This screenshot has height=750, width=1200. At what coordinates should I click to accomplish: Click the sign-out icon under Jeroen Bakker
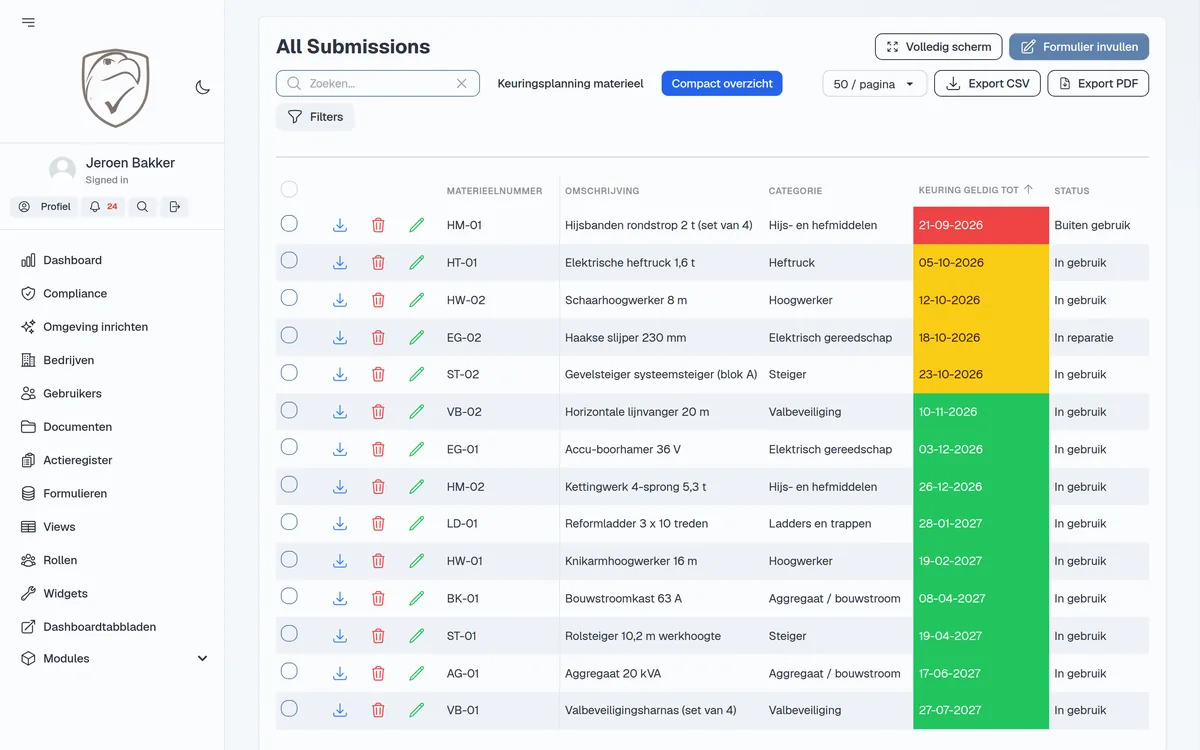(174, 207)
